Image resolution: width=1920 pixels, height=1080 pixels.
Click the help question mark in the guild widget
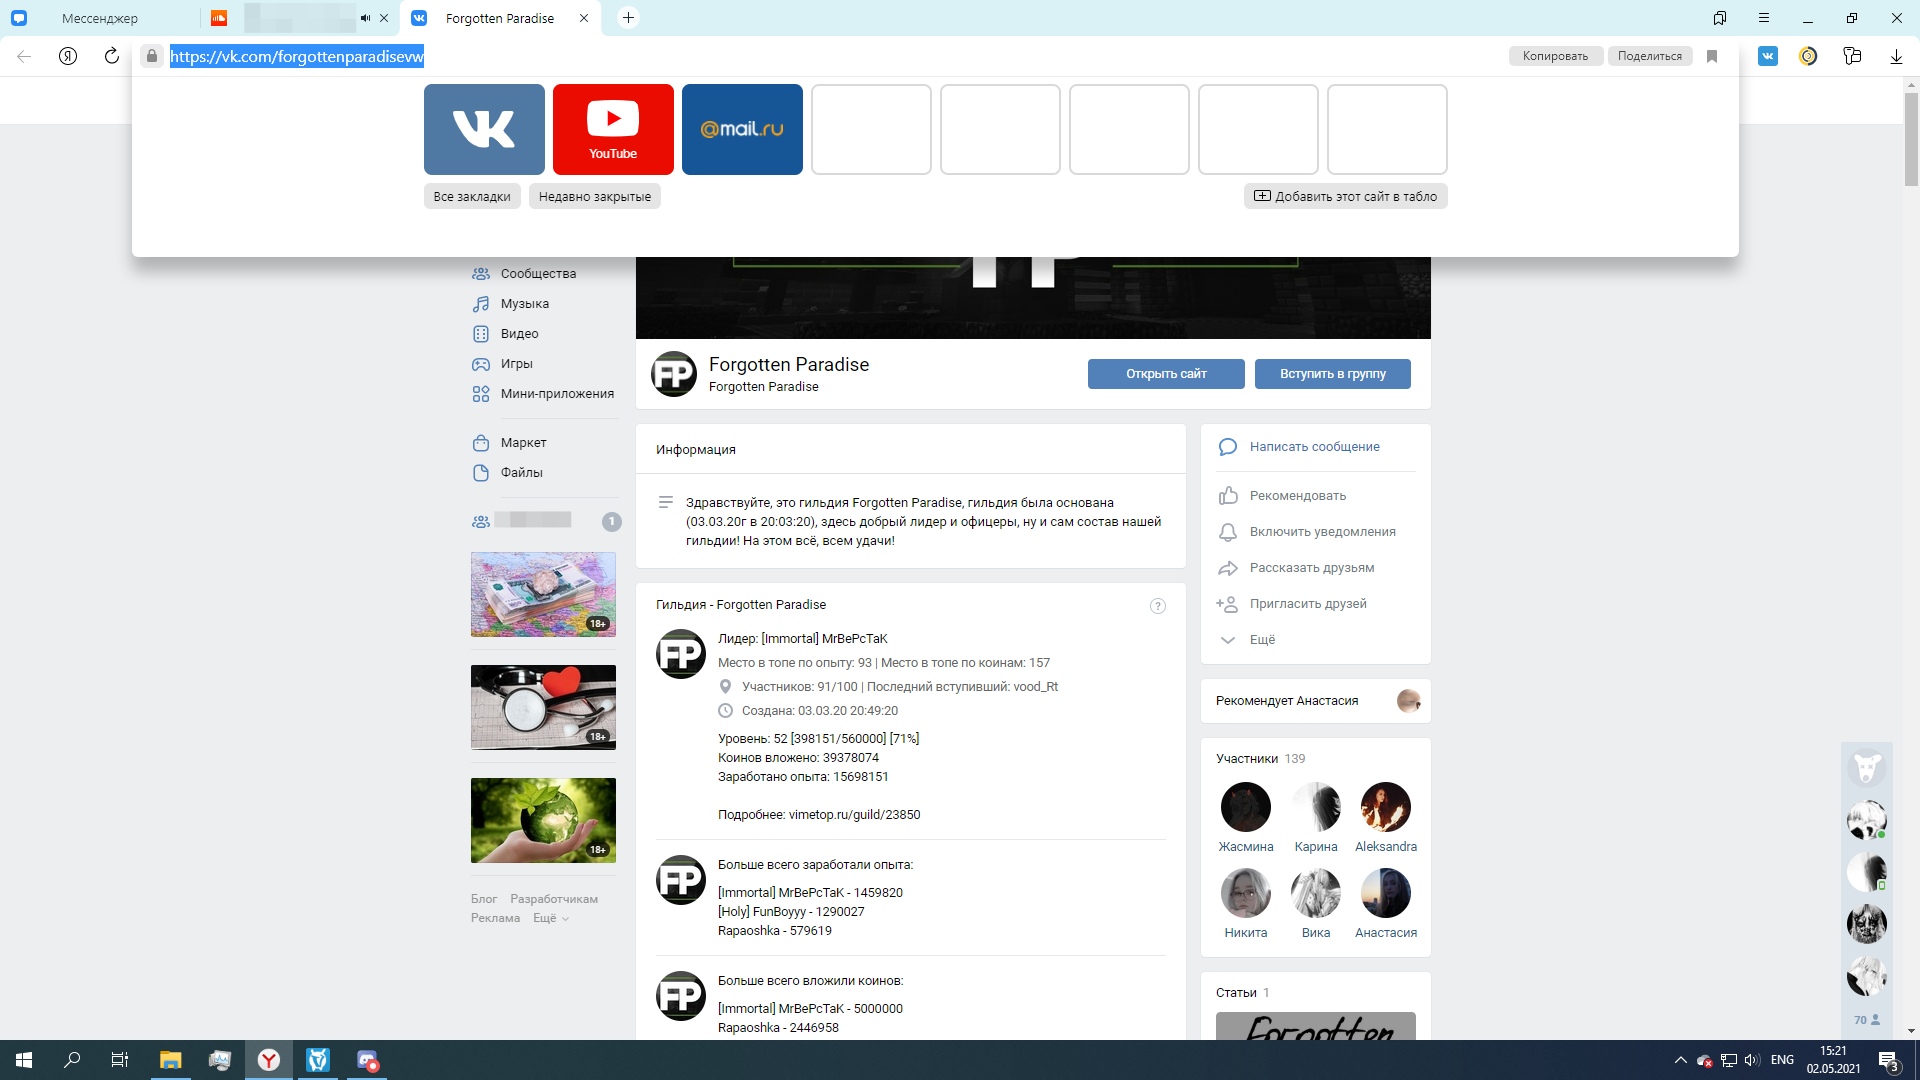tap(1158, 606)
